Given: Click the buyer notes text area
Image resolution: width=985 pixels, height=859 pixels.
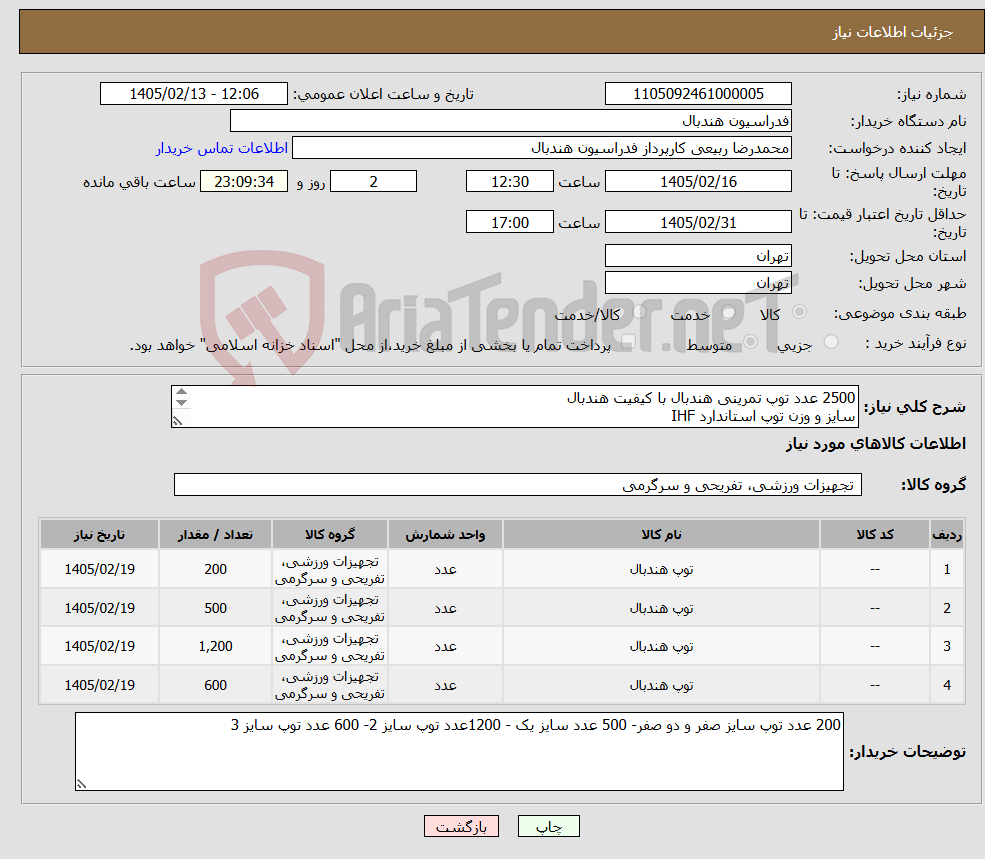Looking at the screenshot, I should coord(459,752).
